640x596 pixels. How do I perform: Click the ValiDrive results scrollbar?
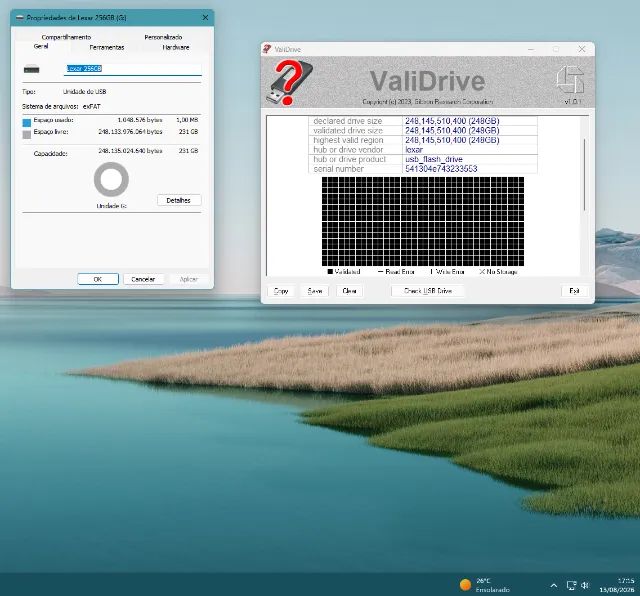point(584,175)
